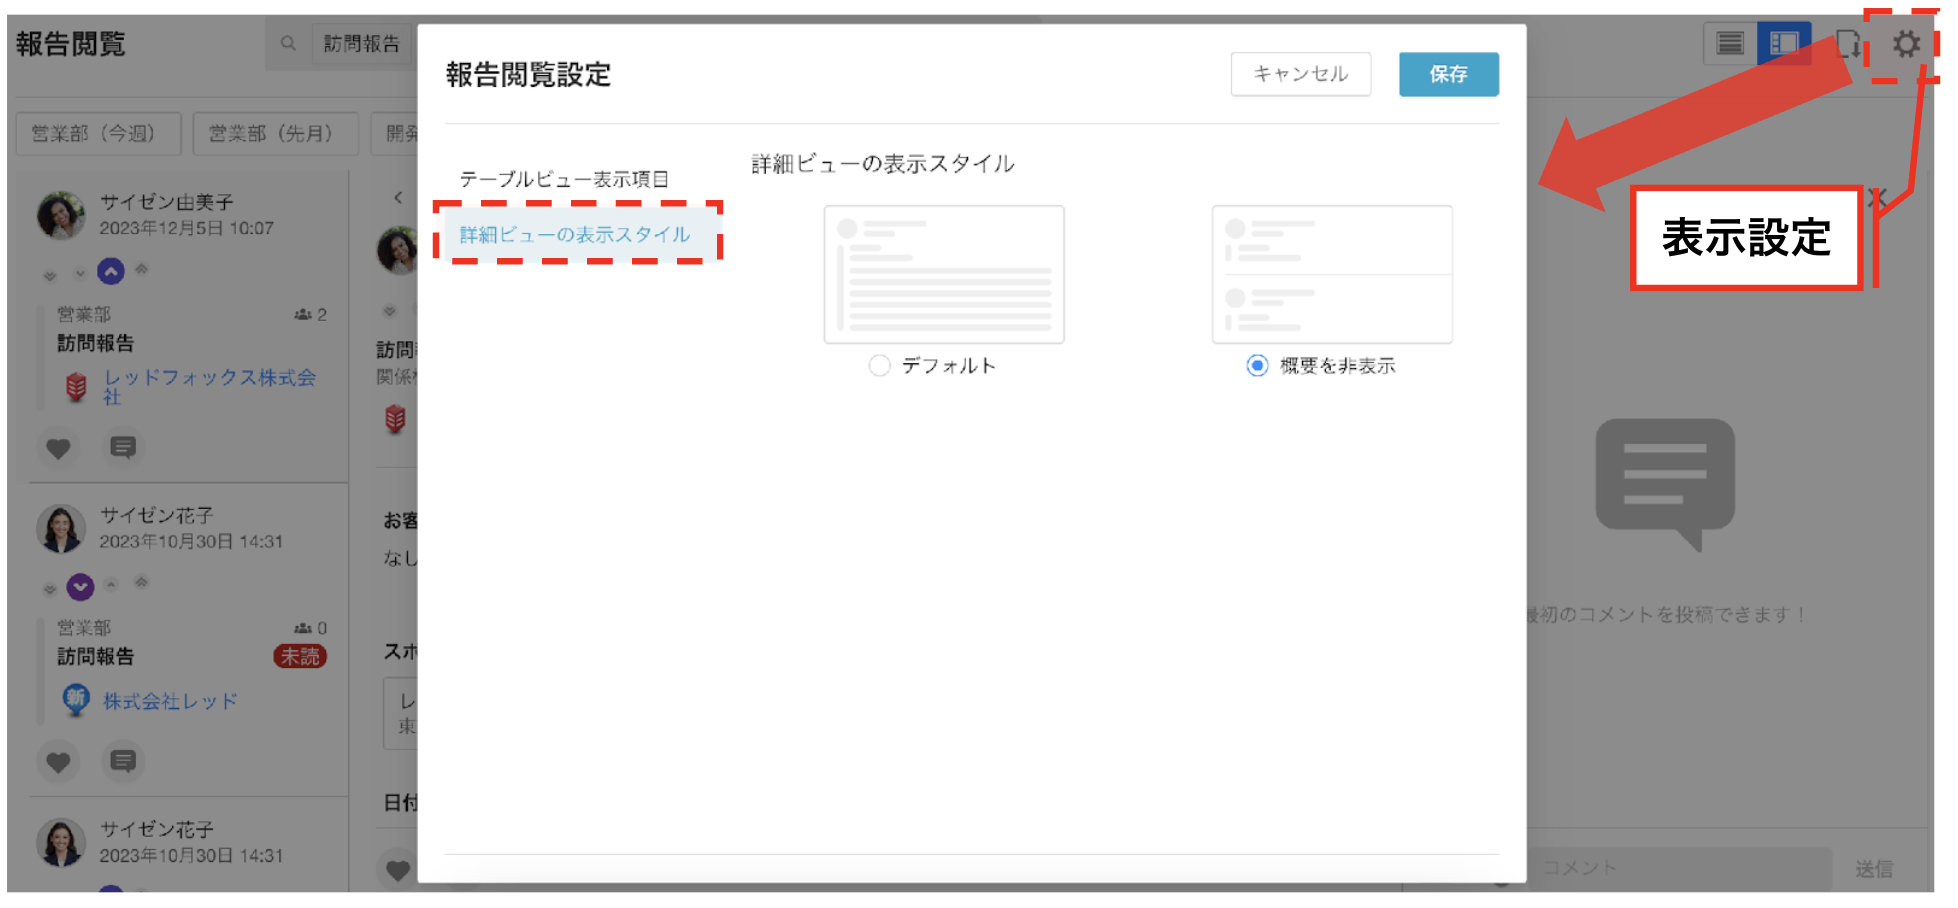The width and height of the screenshot is (1958, 908).
Task: Click the highlighted purple down-chevron on 花子's report
Action: pyautogui.click(x=81, y=586)
